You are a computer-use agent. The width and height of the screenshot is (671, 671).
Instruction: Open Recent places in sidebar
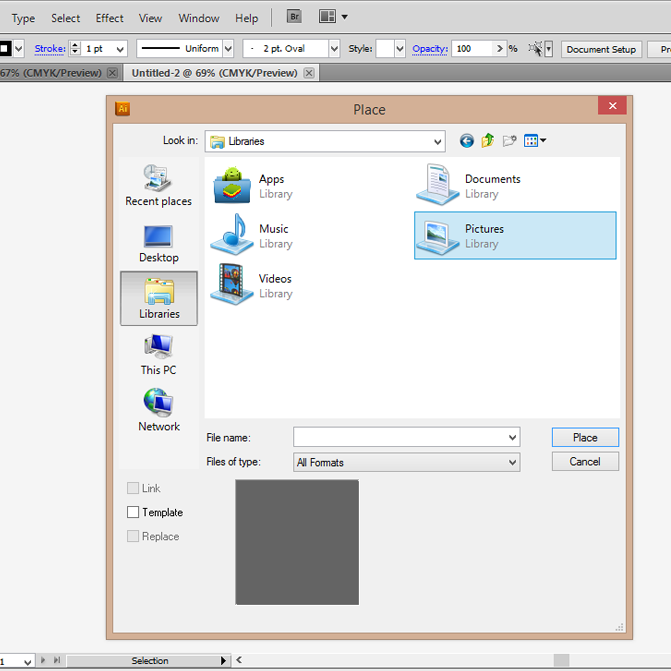158,186
